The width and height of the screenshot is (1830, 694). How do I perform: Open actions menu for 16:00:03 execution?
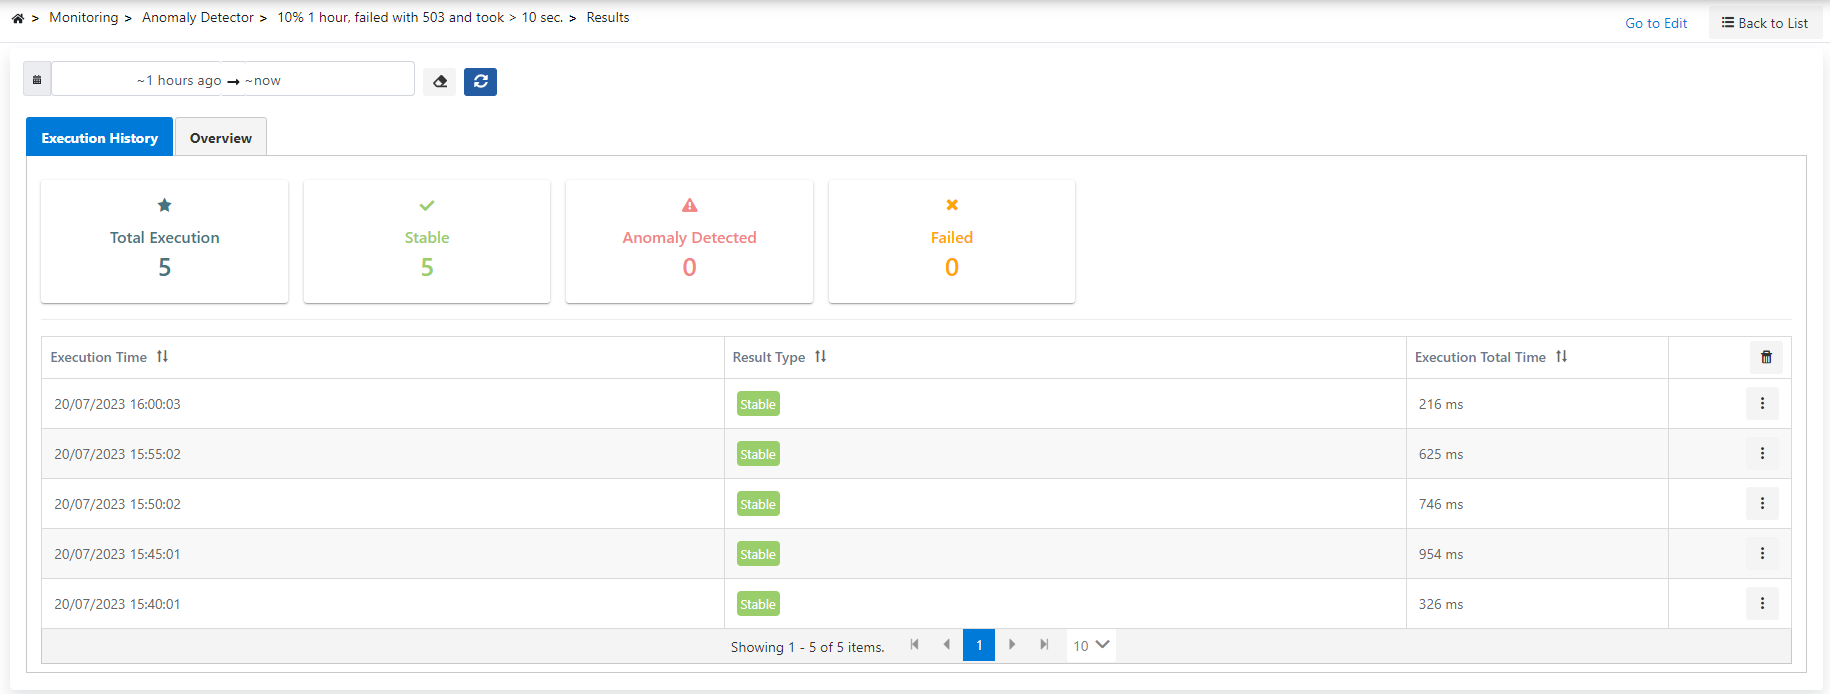(x=1762, y=404)
